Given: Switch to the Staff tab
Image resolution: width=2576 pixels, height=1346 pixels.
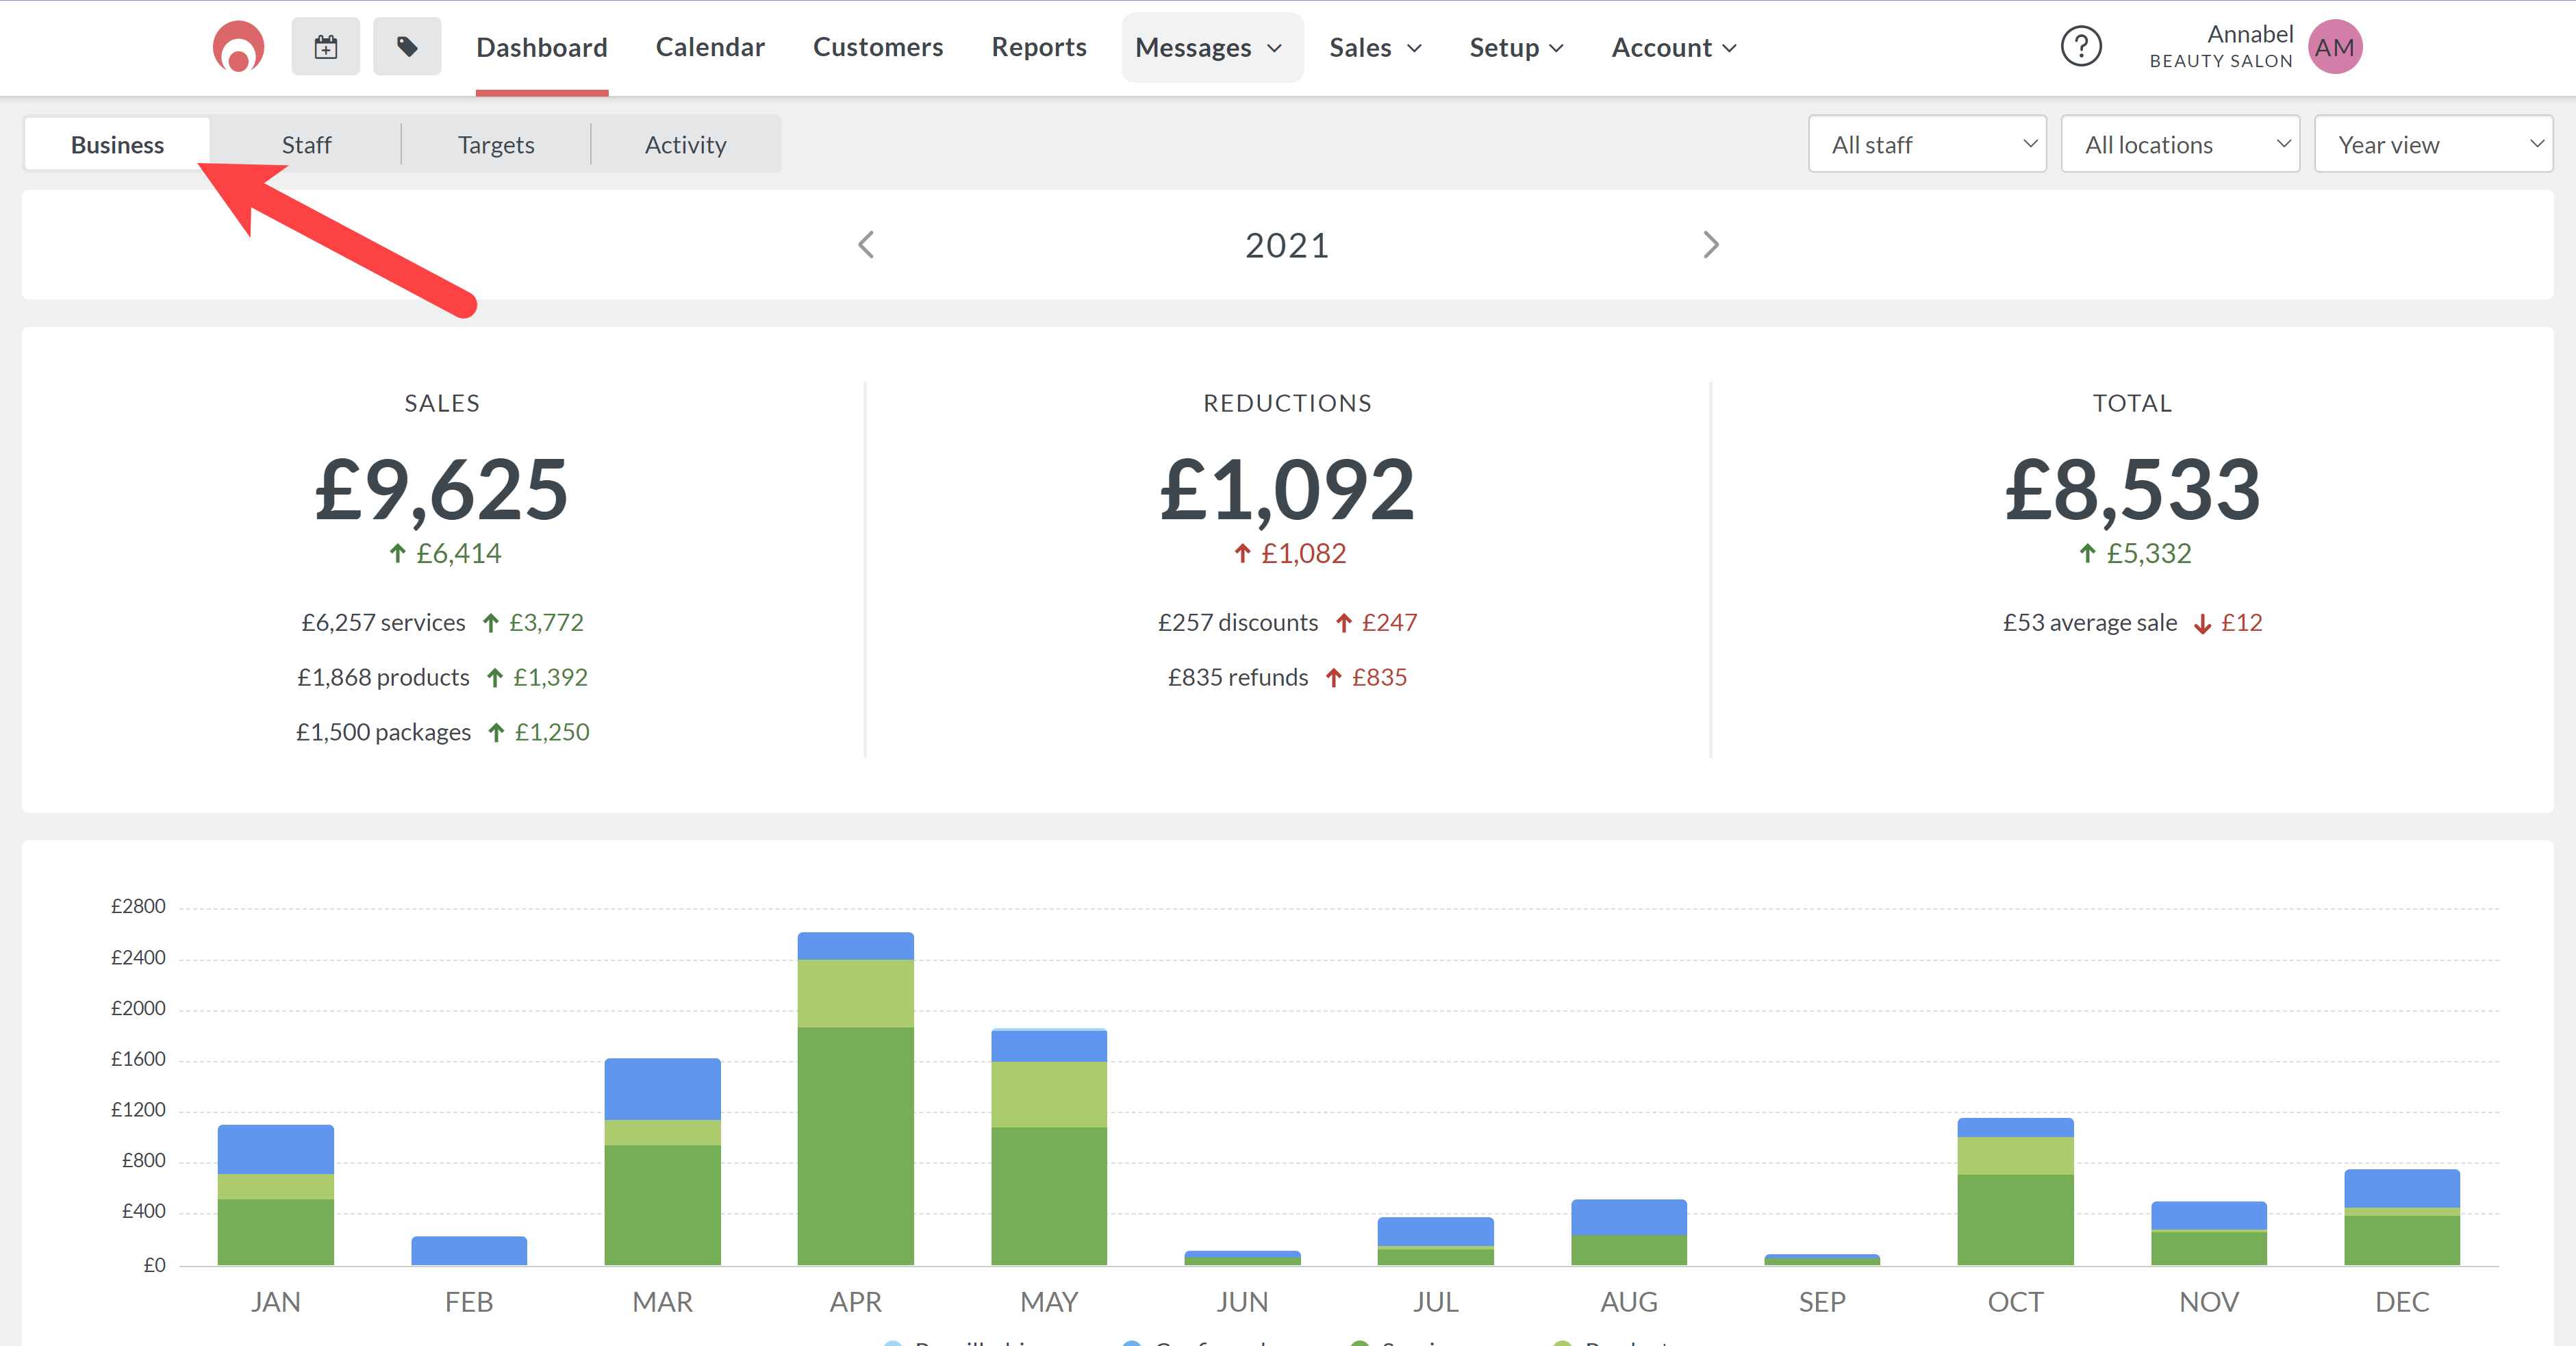Looking at the screenshot, I should point(306,144).
